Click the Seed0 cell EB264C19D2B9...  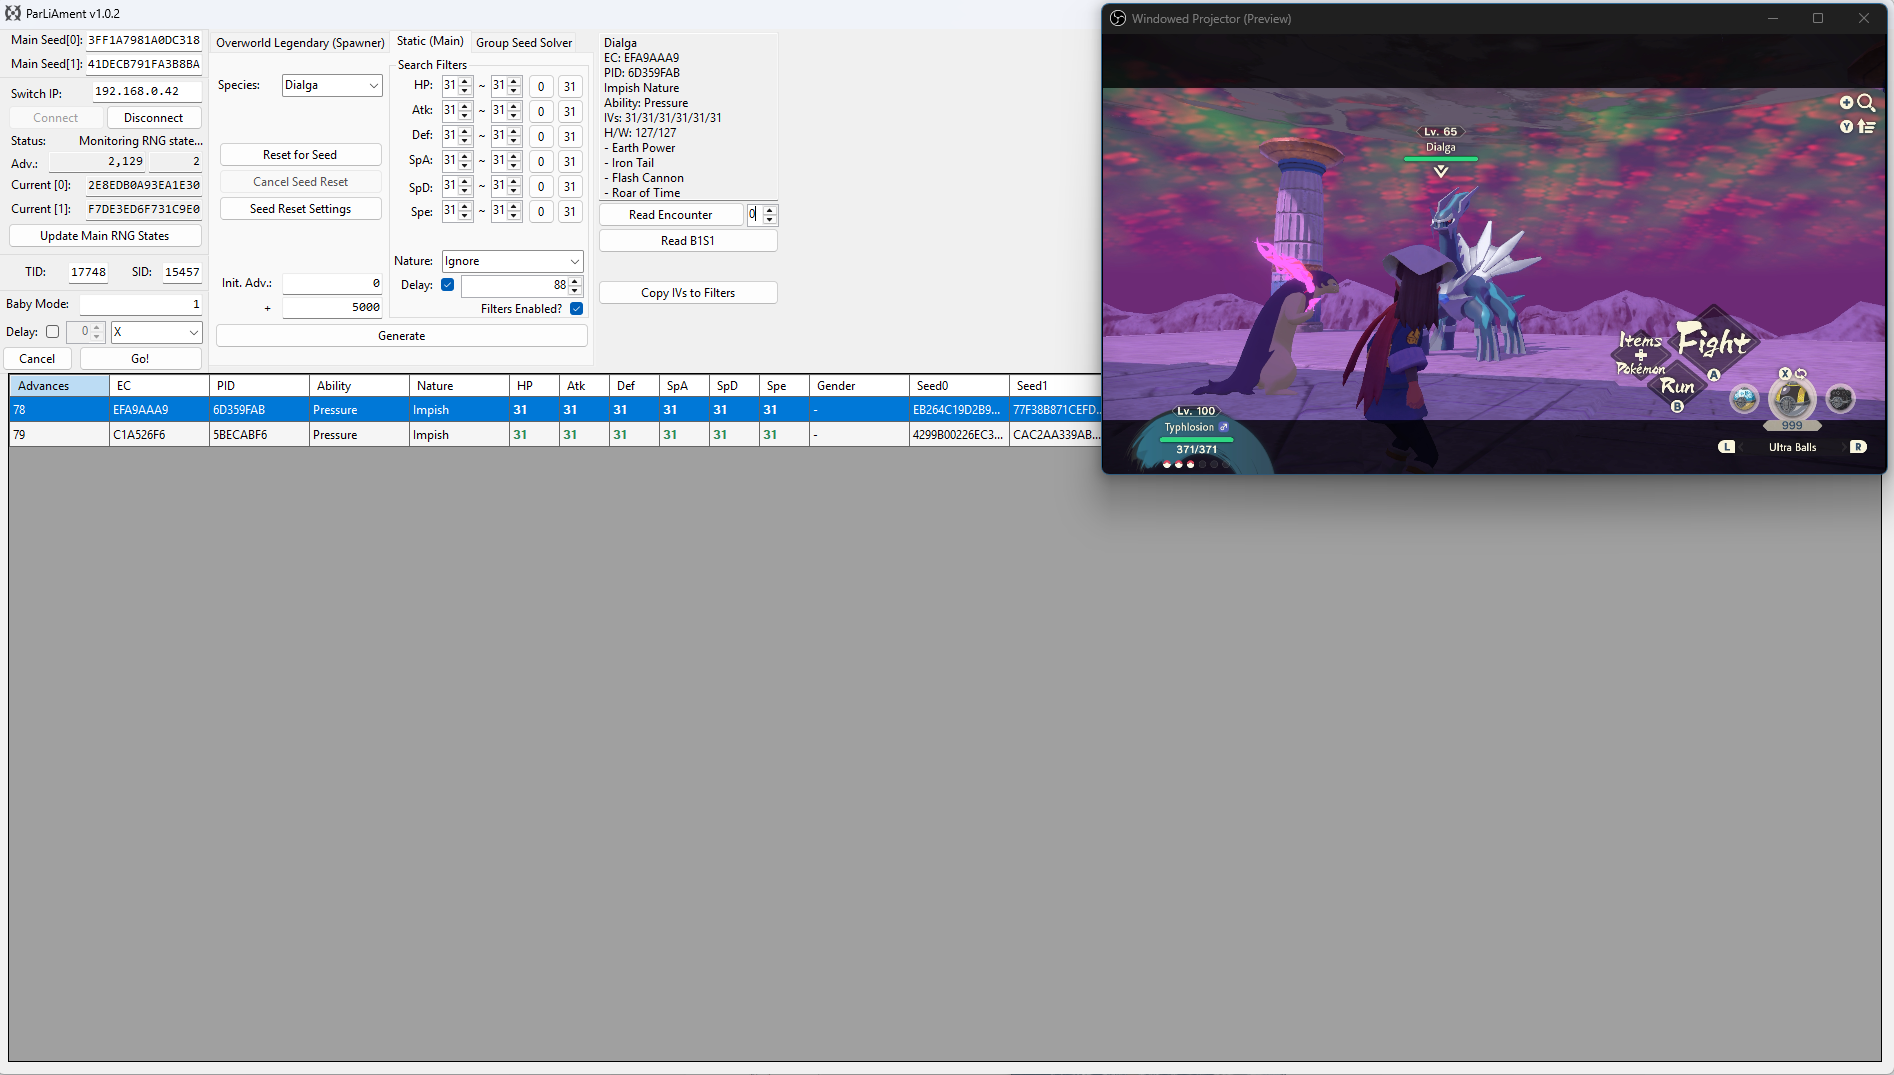click(x=959, y=410)
